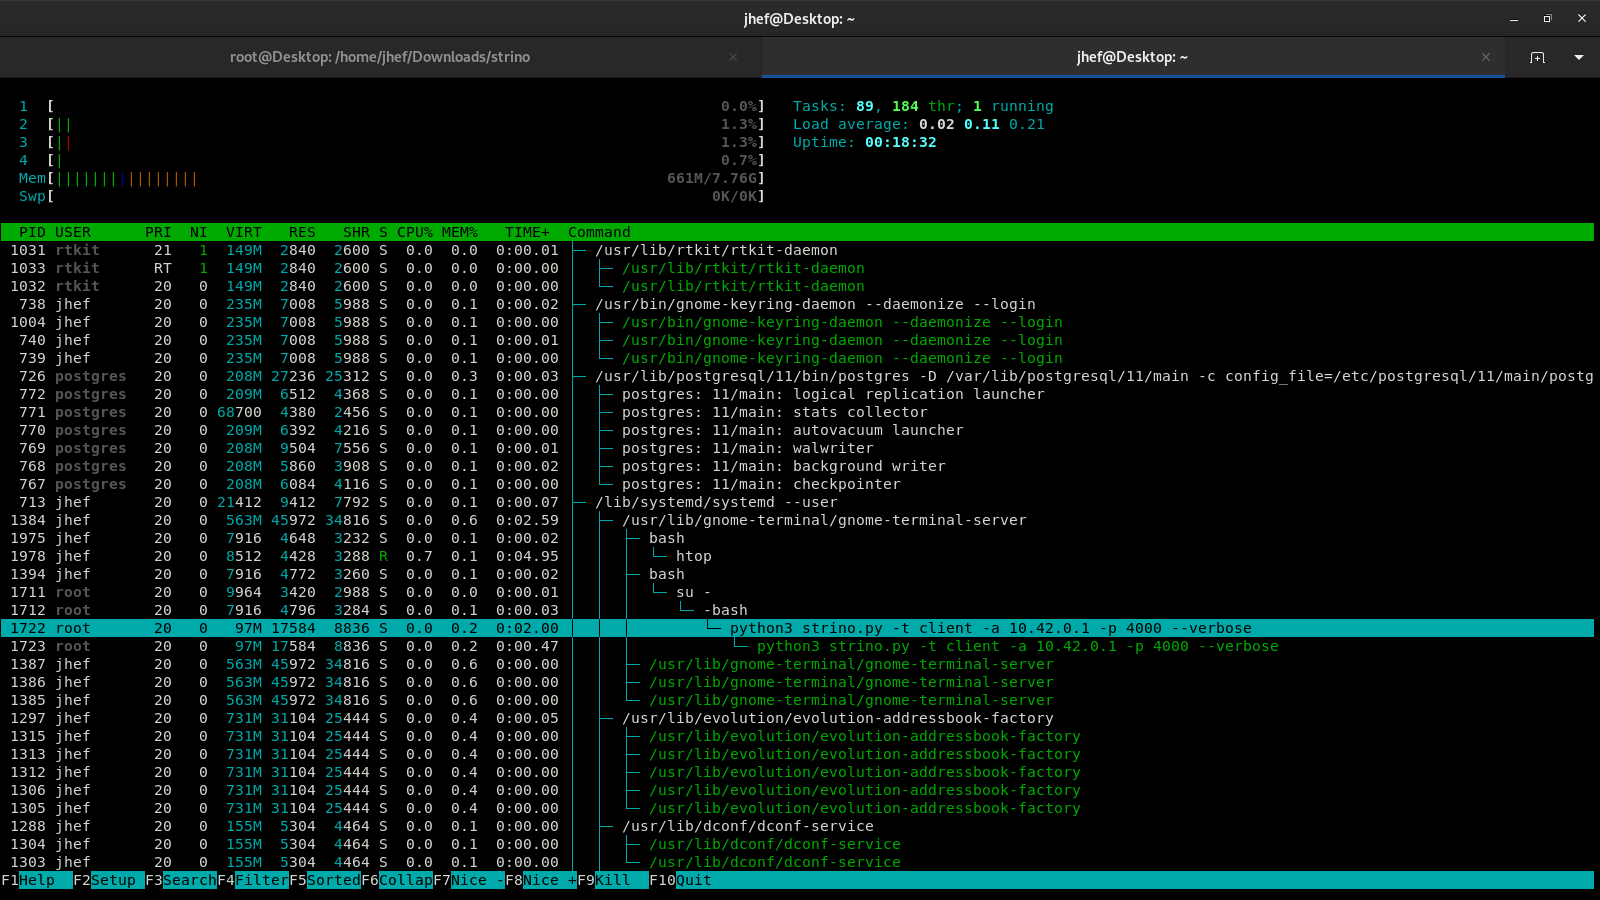Toggle F5 Sorted view button
This screenshot has width=1600, height=900.
point(325,881)
